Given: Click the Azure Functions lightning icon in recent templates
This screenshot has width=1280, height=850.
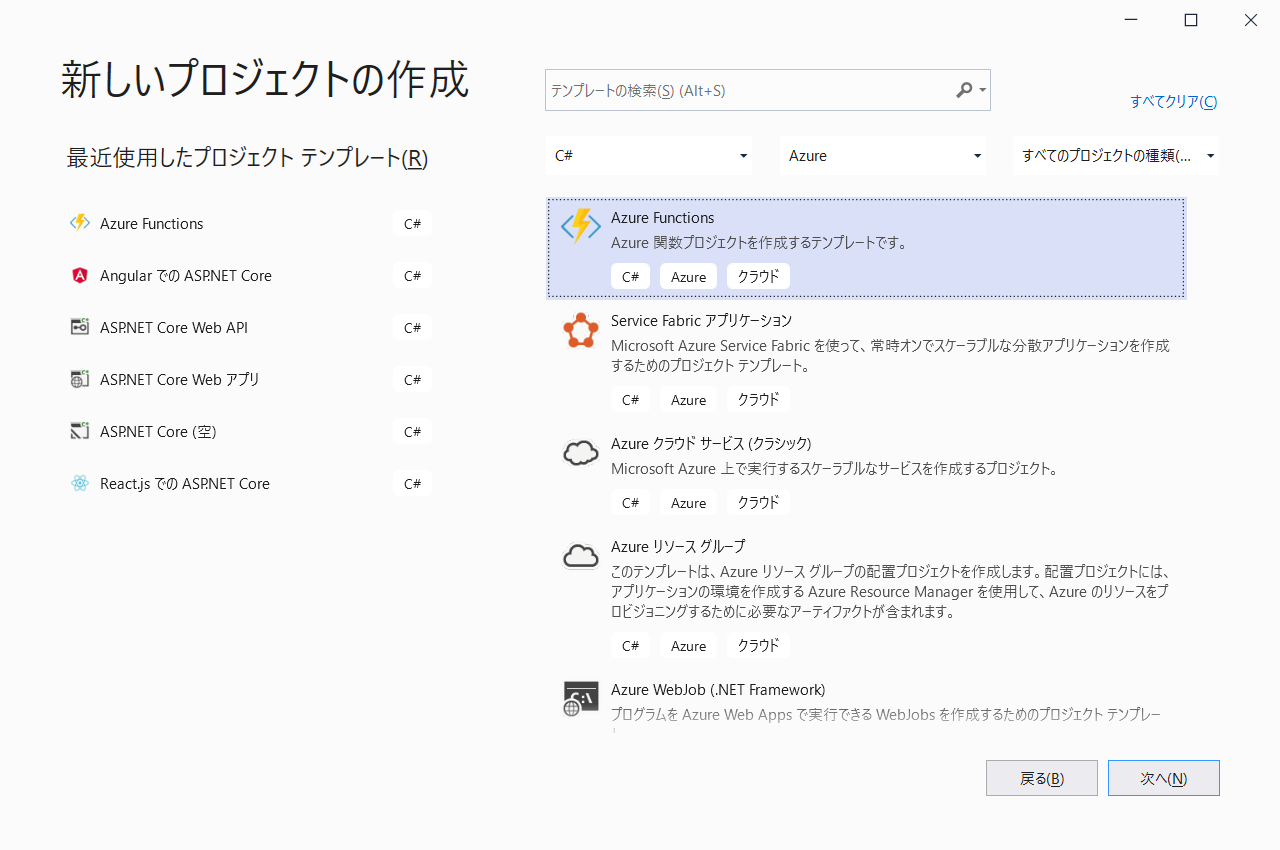Looking at the screenshot, I should (x=80, y=223).
